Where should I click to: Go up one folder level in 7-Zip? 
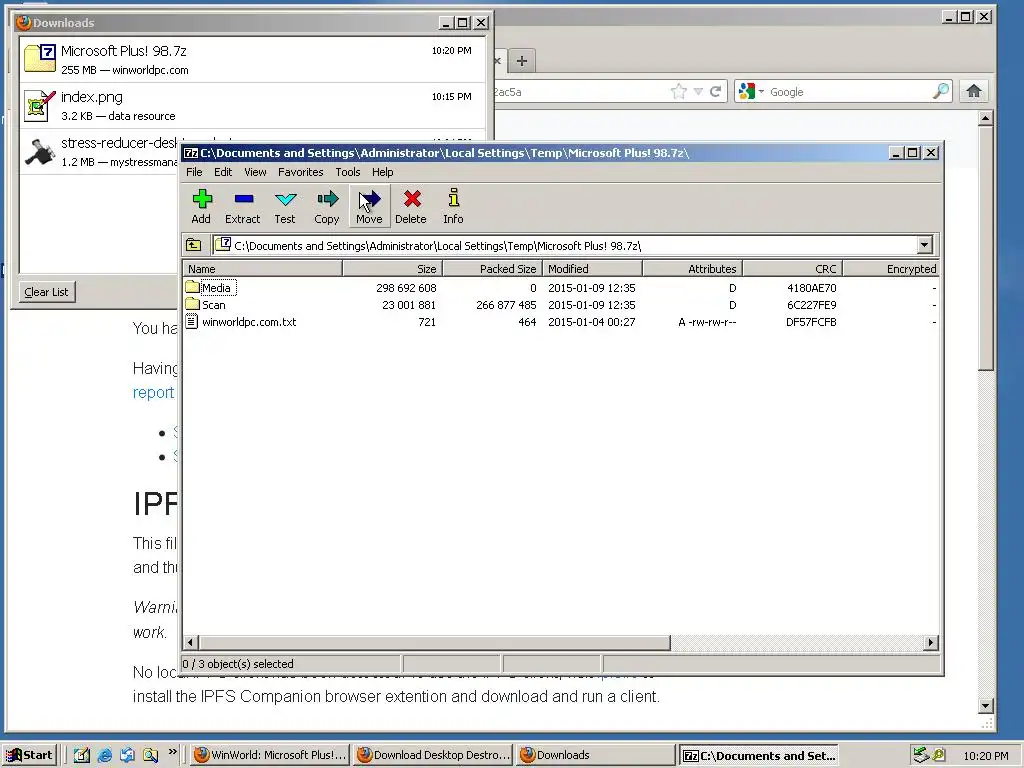194,246
